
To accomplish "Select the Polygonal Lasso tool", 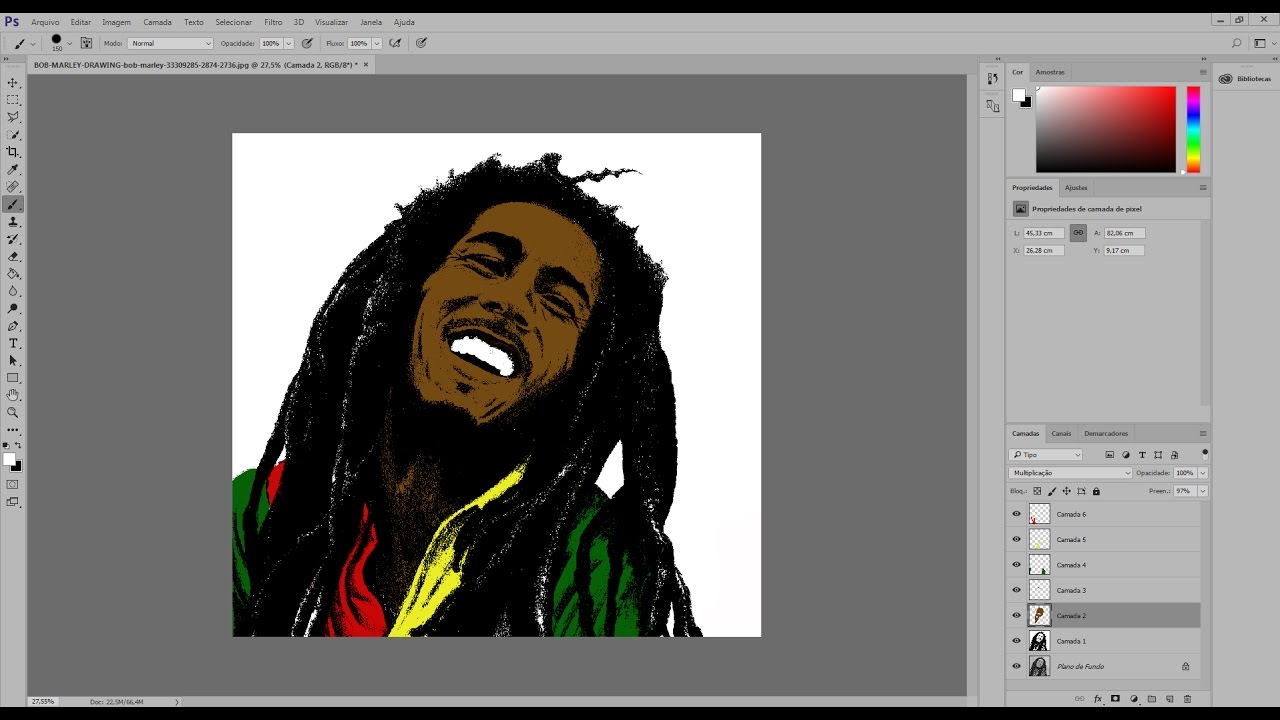I will point(13,117).
